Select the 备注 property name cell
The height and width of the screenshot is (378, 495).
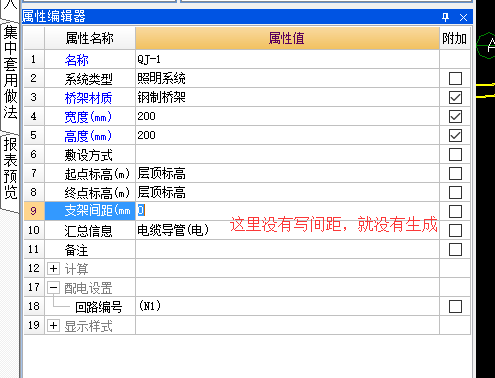(x=90, y=250)
